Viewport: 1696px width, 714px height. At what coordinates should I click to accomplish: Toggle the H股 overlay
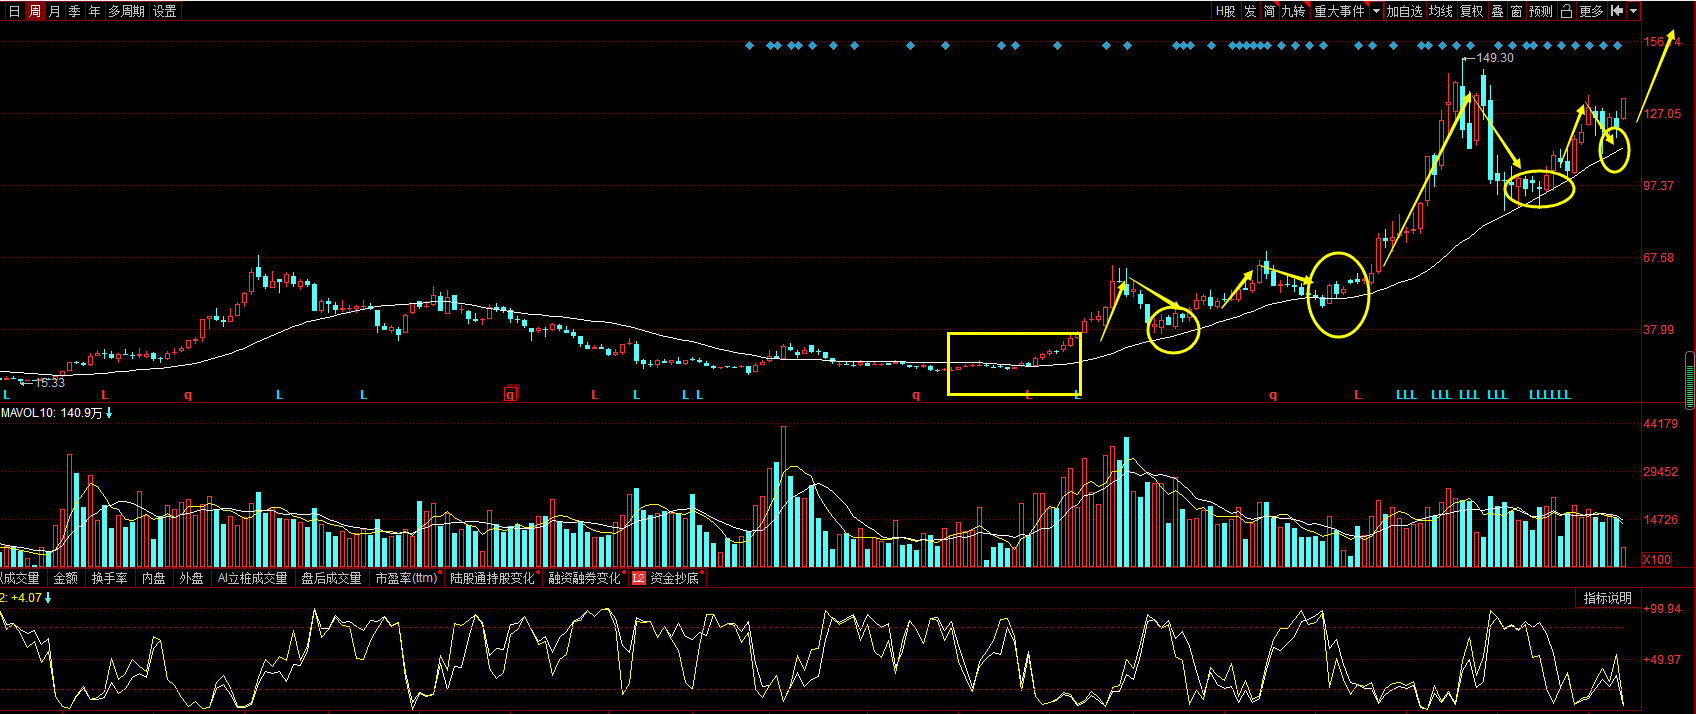tap(1225, 11)
